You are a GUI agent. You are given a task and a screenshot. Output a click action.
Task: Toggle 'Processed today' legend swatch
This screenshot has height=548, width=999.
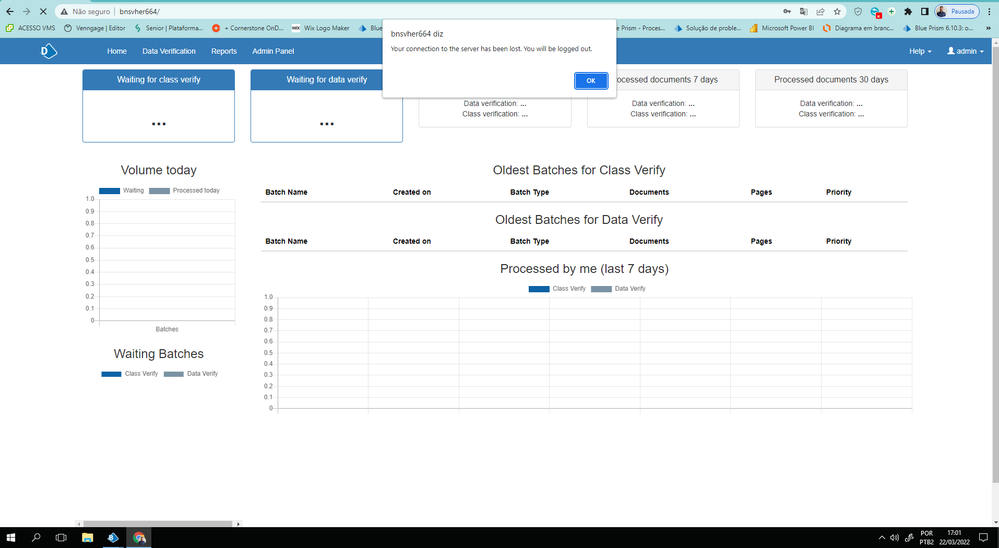click(159, 191)
